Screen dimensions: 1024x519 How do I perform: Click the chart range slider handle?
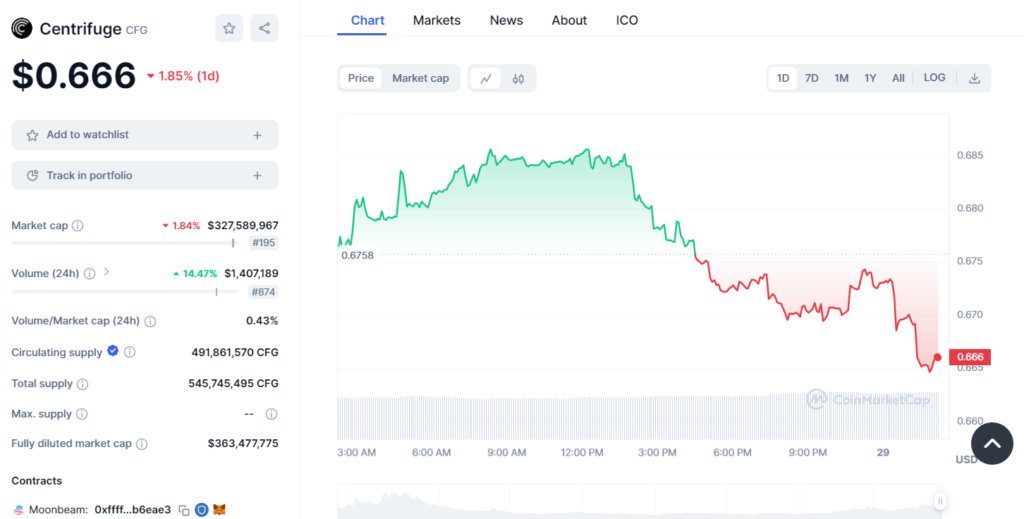(939, 501)
